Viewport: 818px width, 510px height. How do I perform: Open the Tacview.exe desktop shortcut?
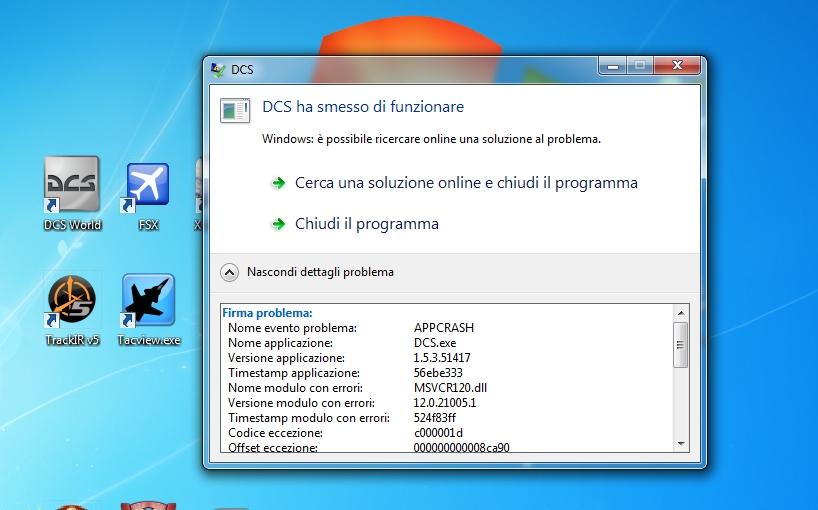pyautogui.click(x=148, y=309)
